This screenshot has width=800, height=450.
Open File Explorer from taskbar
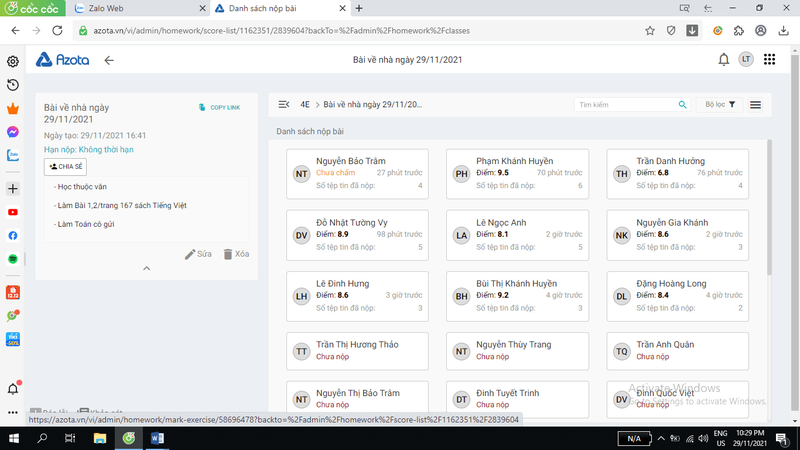pyautogui.click(x=99, y=438)
